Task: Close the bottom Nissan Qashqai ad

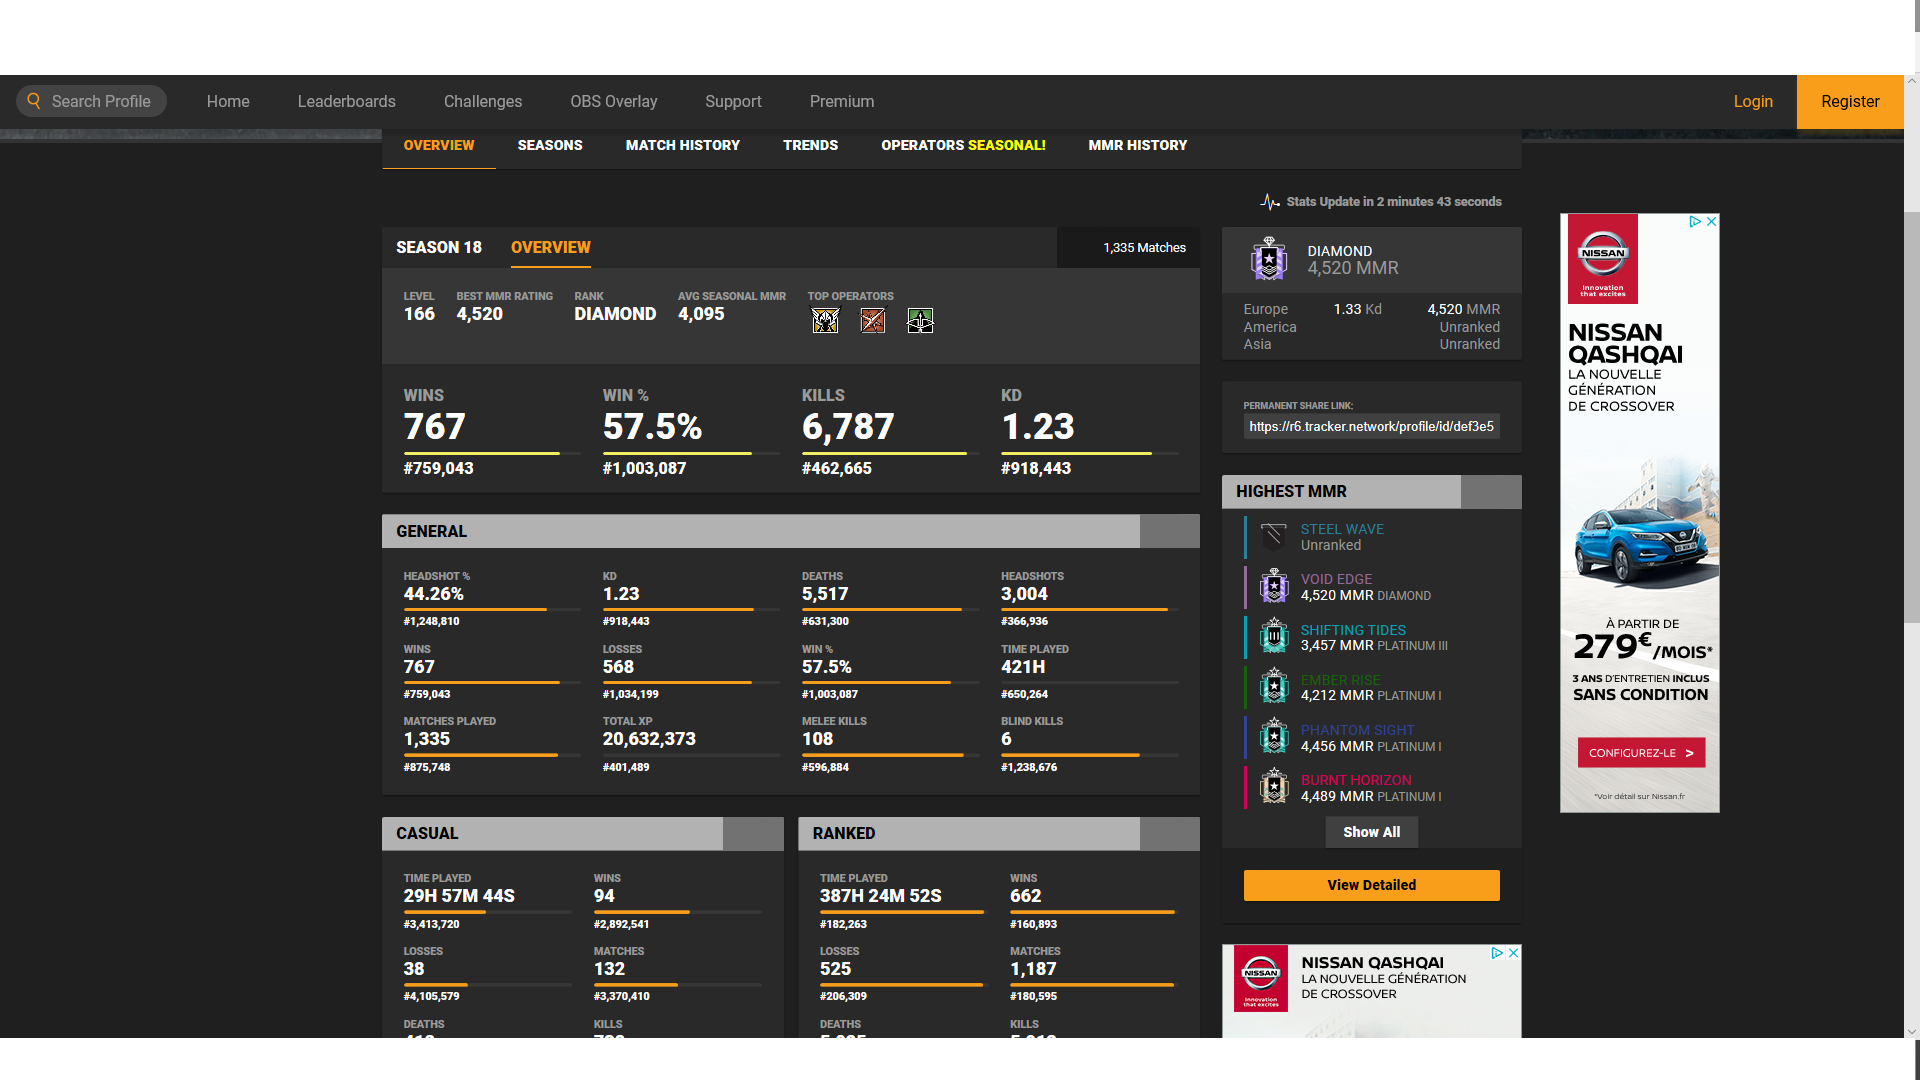Action: [x=1514, y=953]
